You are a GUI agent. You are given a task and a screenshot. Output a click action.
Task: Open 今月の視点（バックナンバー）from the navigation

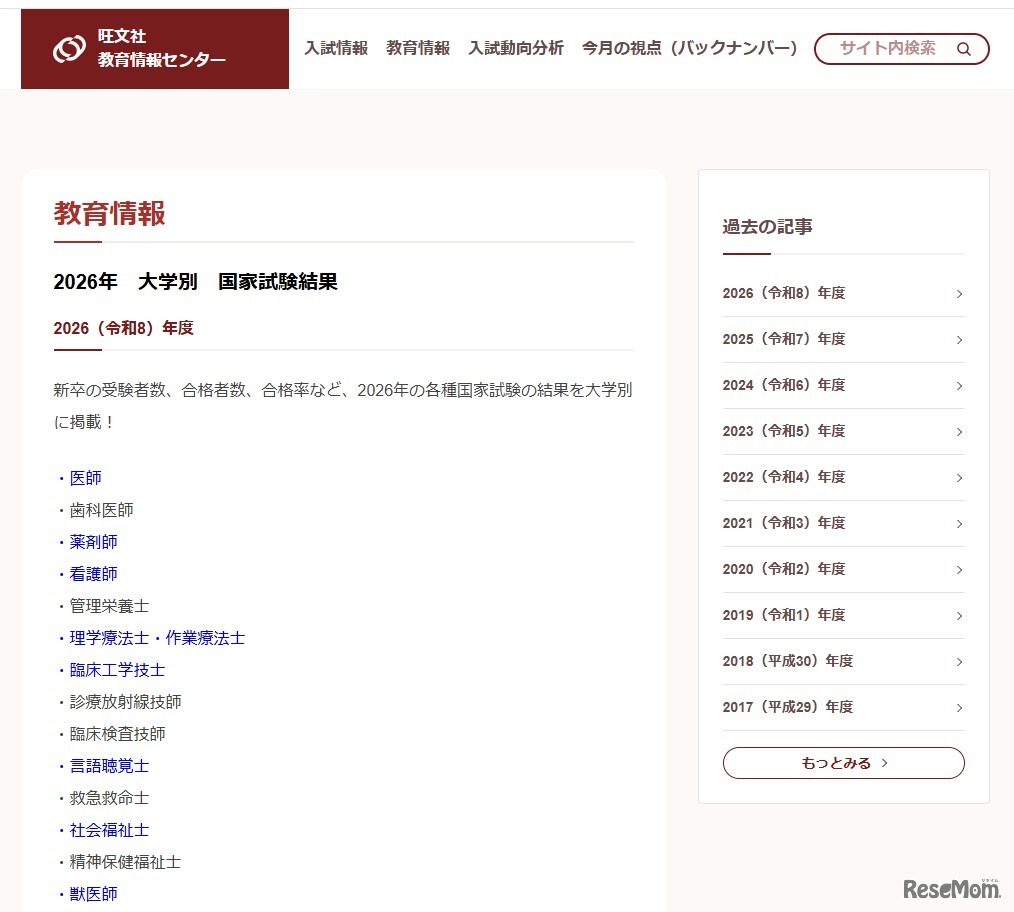tap(690, 47)
